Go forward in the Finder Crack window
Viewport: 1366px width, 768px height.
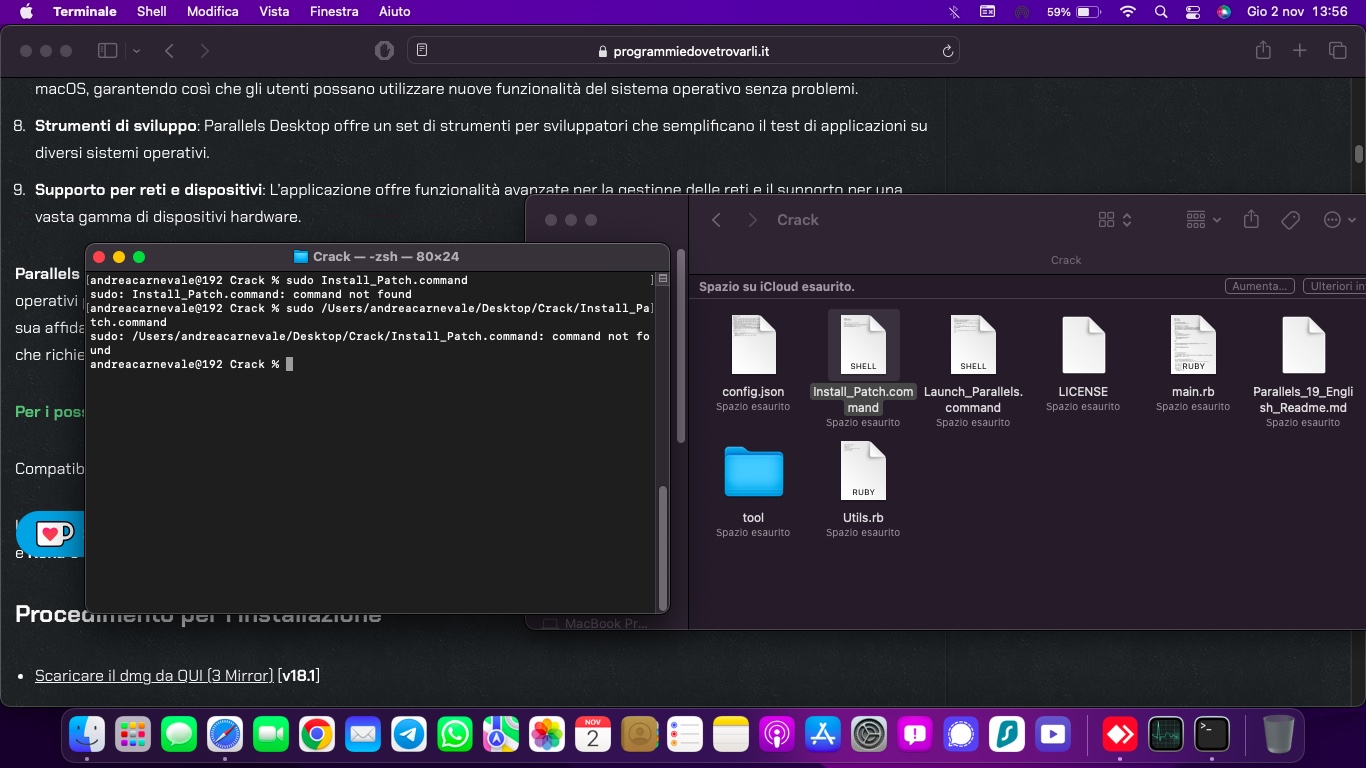753,220
